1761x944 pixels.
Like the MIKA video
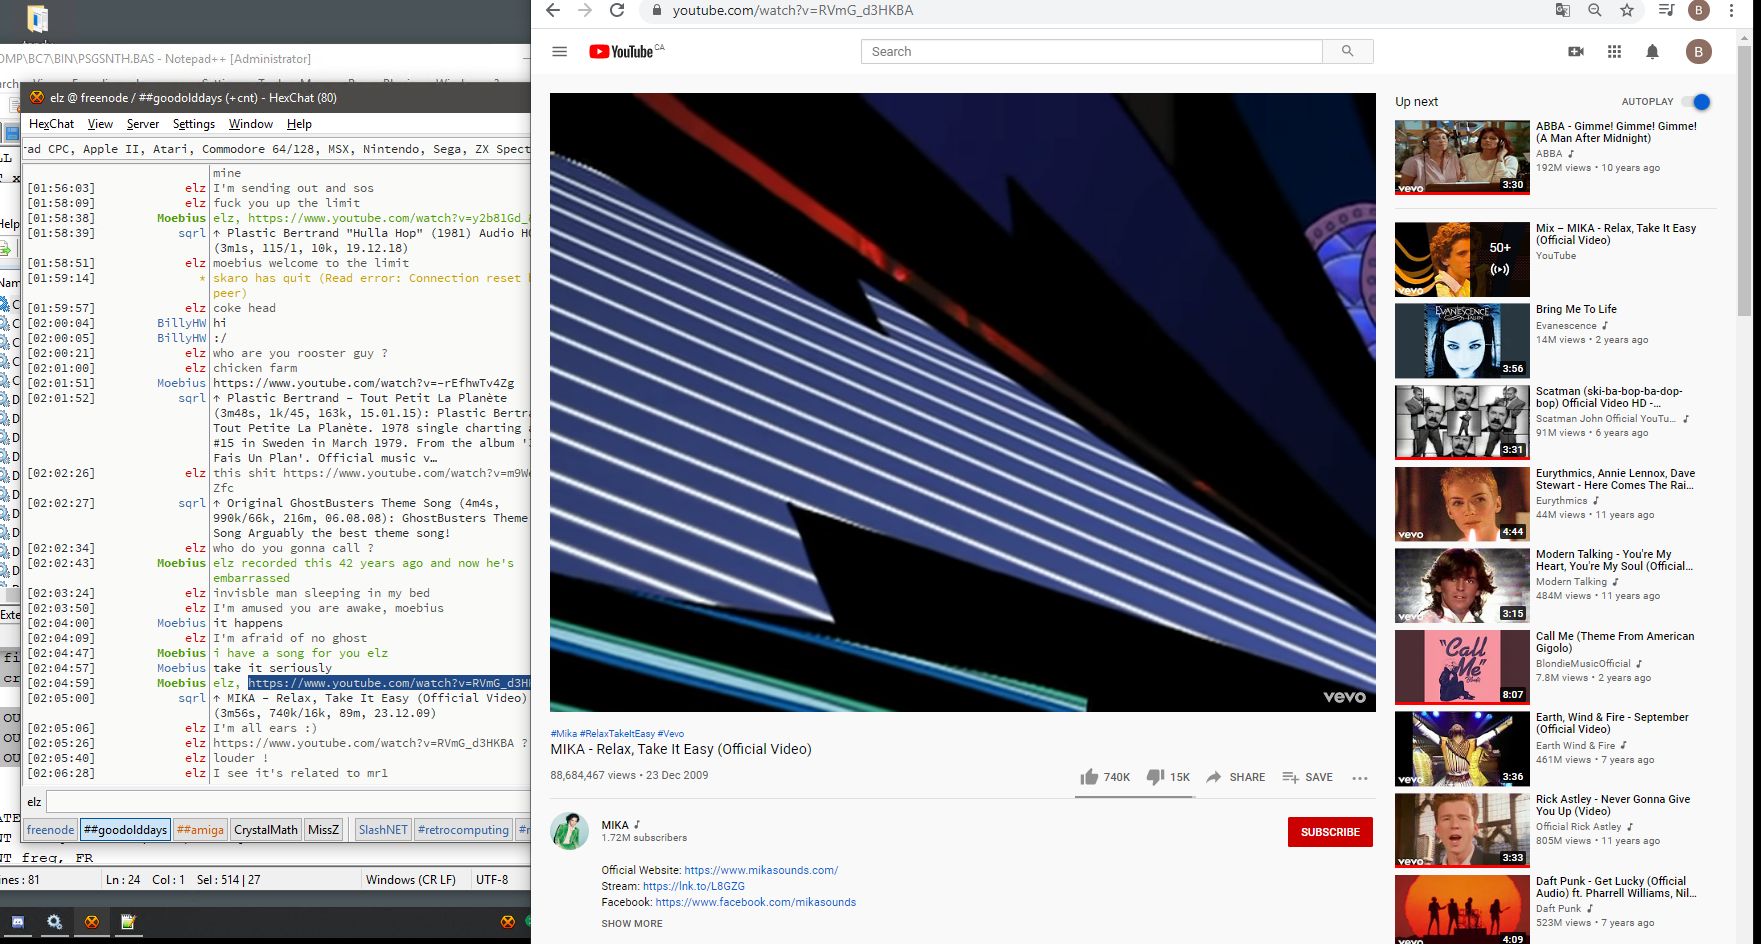[x=1105, y=777]
